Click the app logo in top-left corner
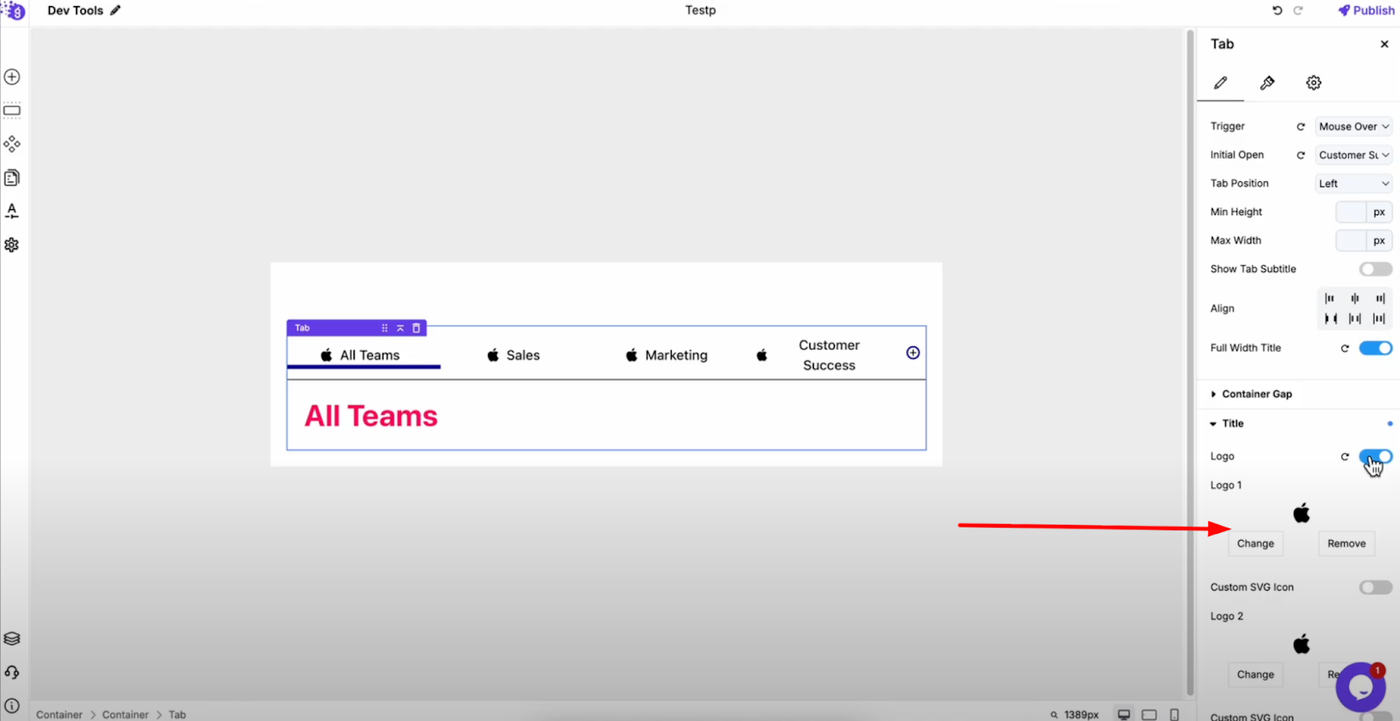This screenshot has height=721, width=1400. click(13, 10)
